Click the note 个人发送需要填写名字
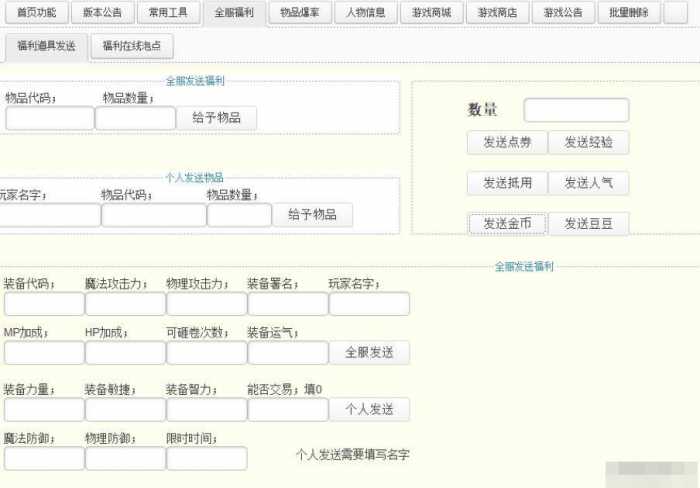 click(353, 455)
